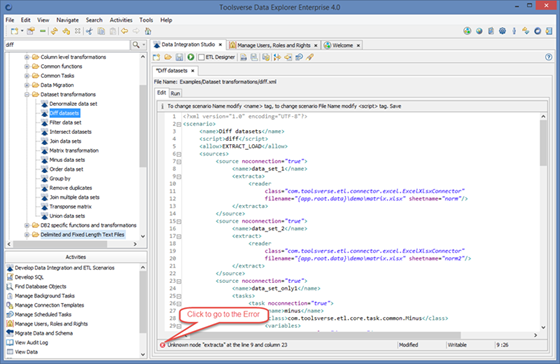Click the editor vertical scrollbar thumb
This screenshot has width=560, height=364.
pyautogui.click(x=543, y=143)
